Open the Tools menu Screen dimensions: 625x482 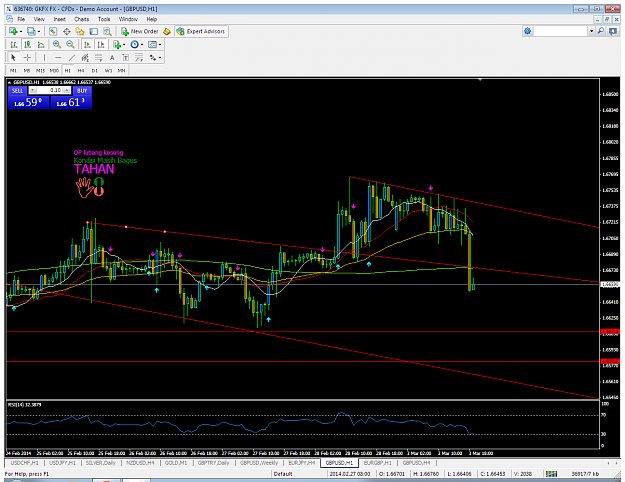coord(104,19)
